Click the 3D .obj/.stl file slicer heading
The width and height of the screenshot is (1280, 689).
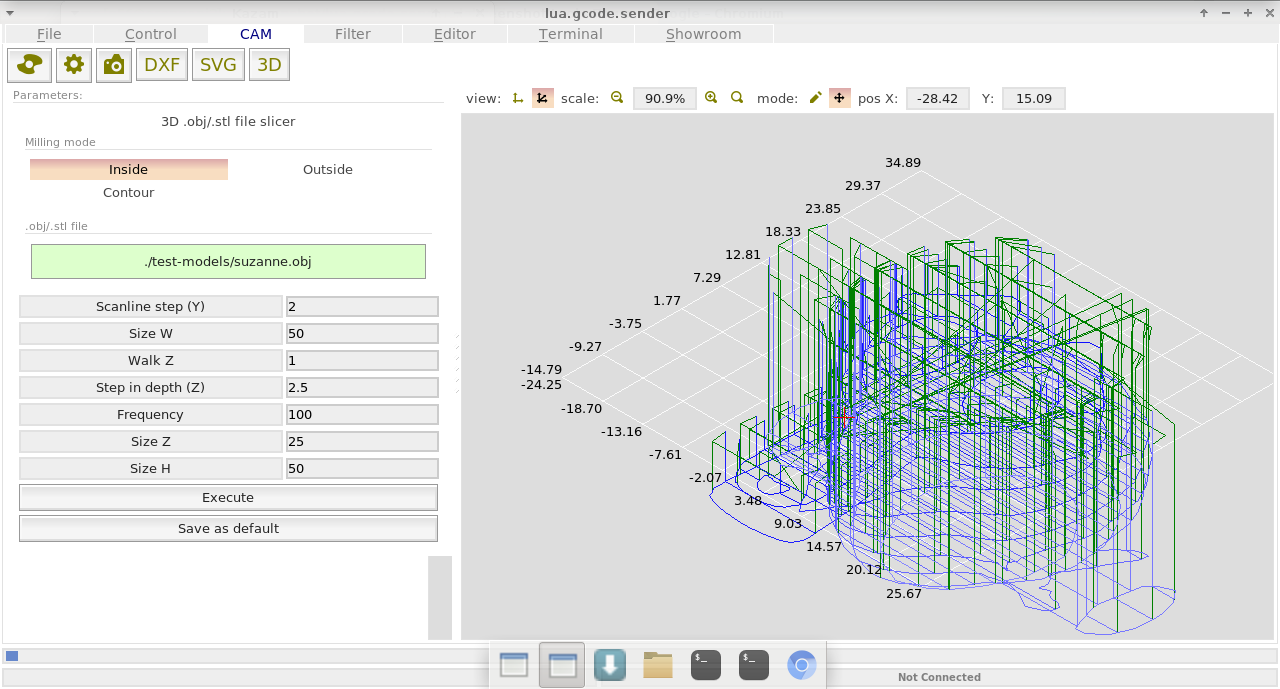[x=228, y=122]
